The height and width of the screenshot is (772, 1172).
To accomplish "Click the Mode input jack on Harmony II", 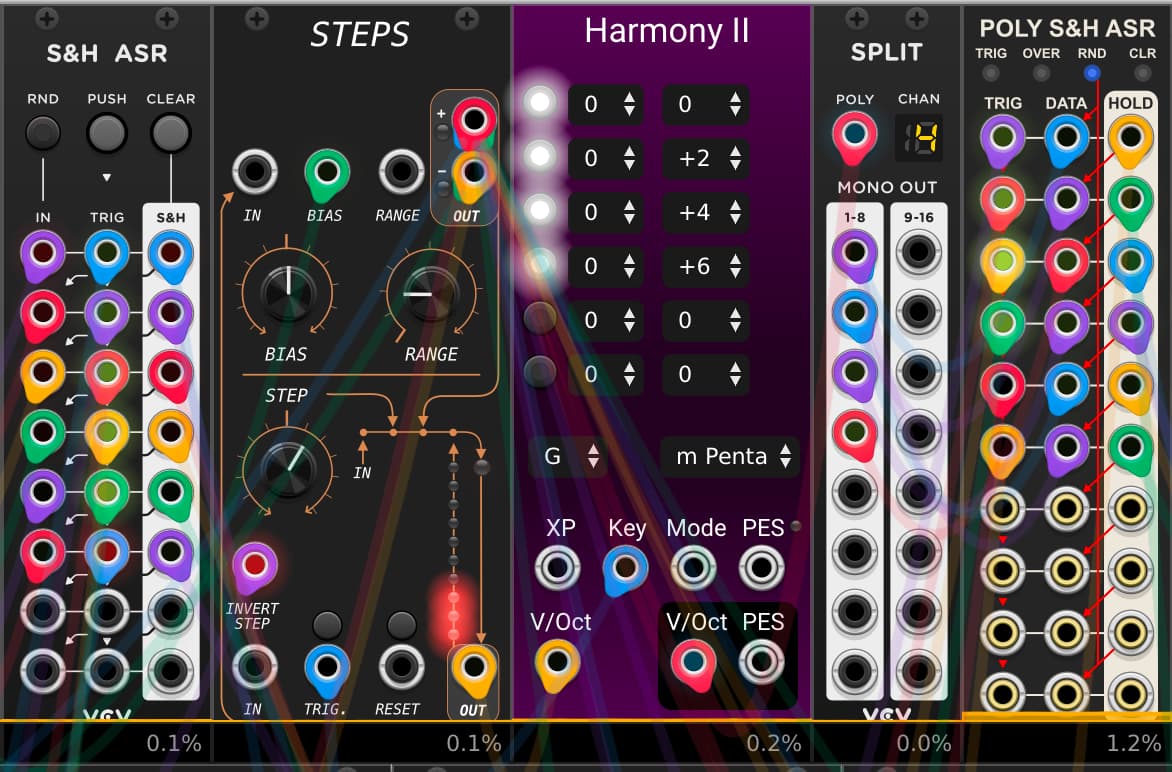I will tap(694, 568).
